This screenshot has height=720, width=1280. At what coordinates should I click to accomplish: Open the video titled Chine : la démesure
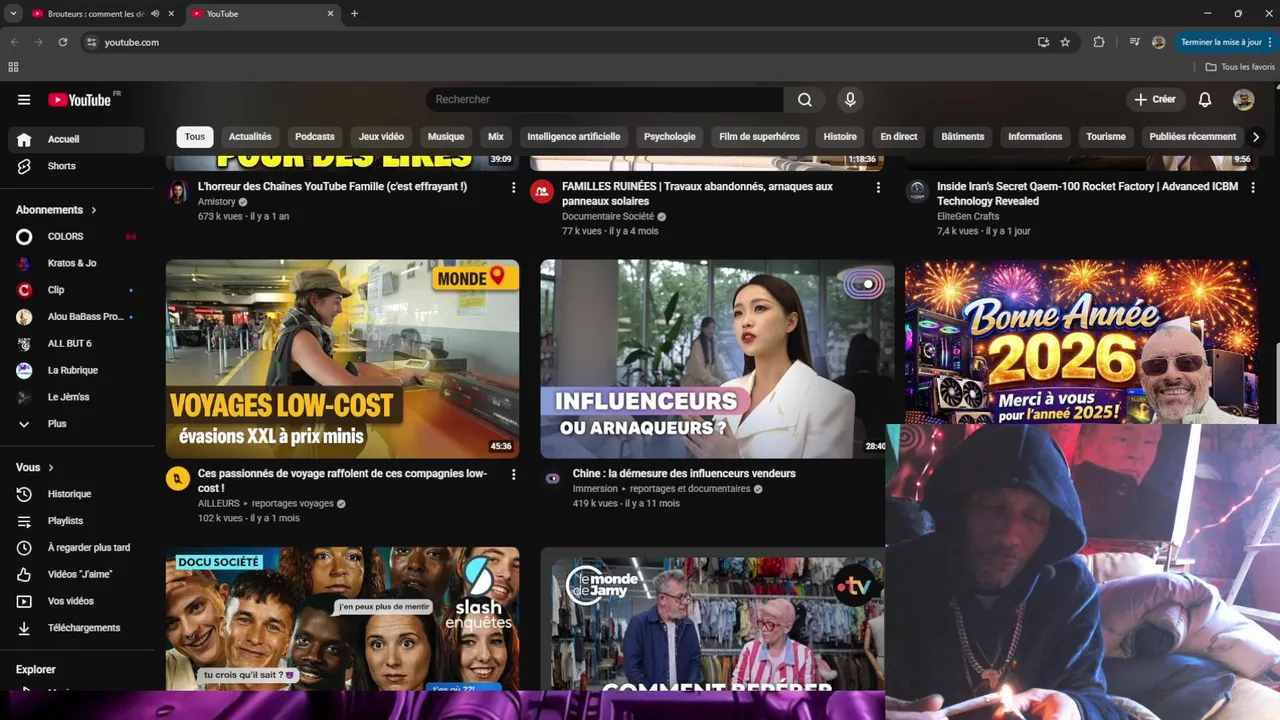pos(684,474)
